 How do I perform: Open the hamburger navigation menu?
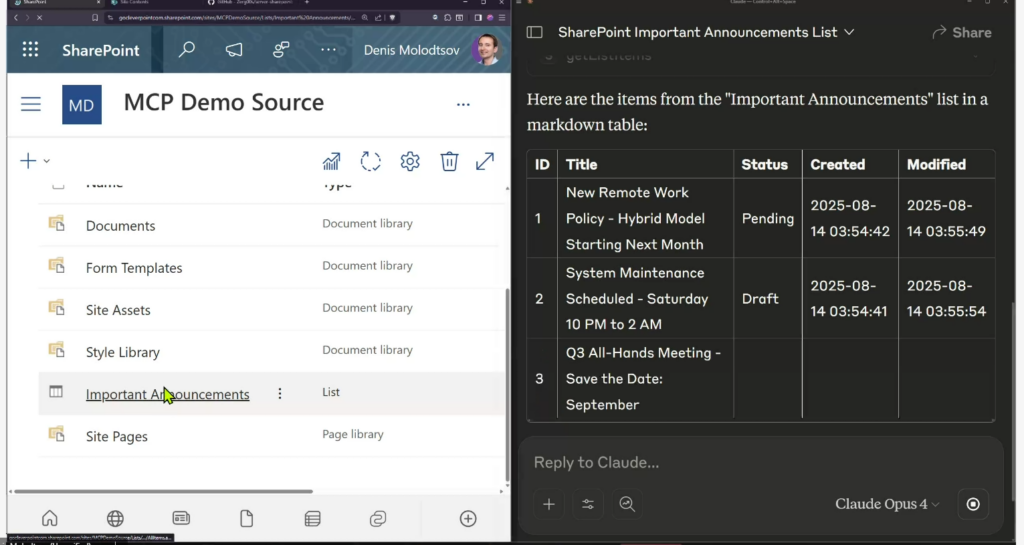[x=31, y=104]
